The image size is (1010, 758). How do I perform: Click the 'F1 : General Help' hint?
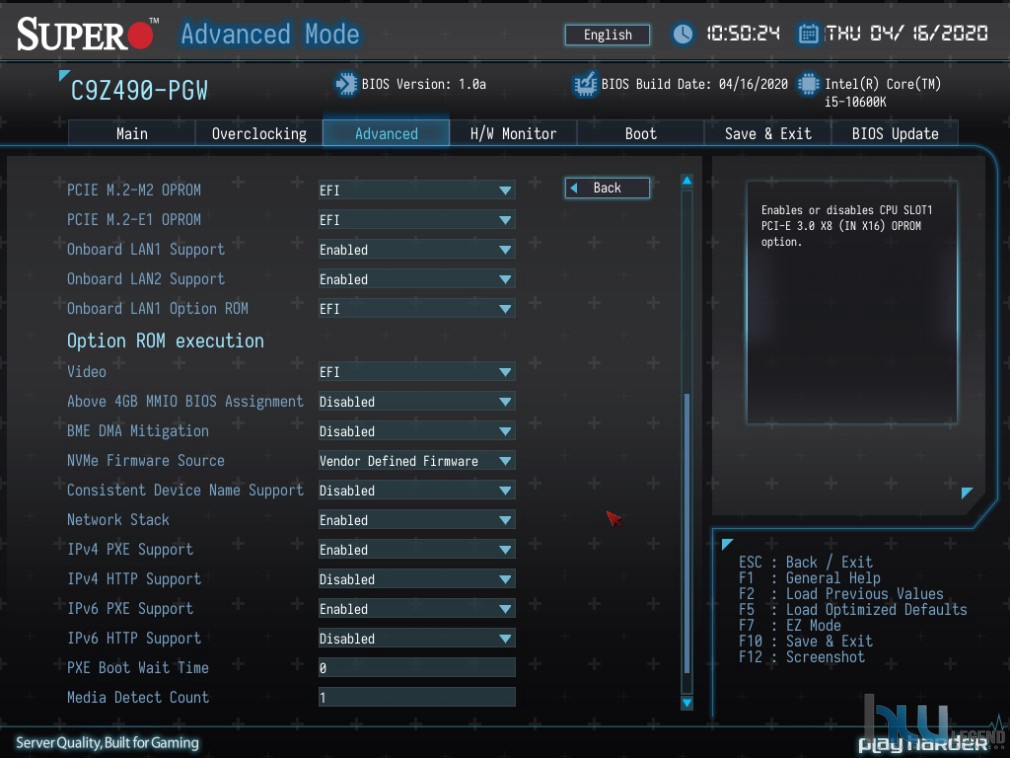click(809, 578)
